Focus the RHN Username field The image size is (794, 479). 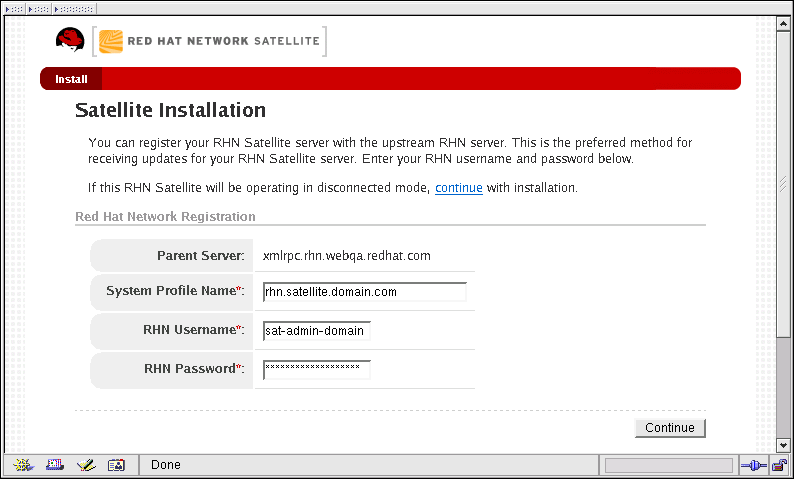click(316, 330)
